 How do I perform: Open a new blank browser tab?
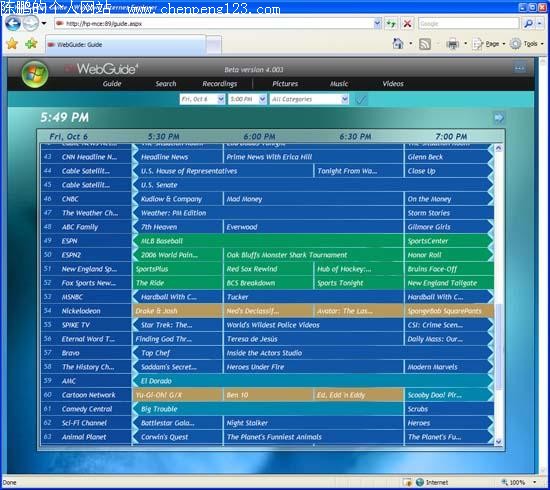[x=214, y=45]
